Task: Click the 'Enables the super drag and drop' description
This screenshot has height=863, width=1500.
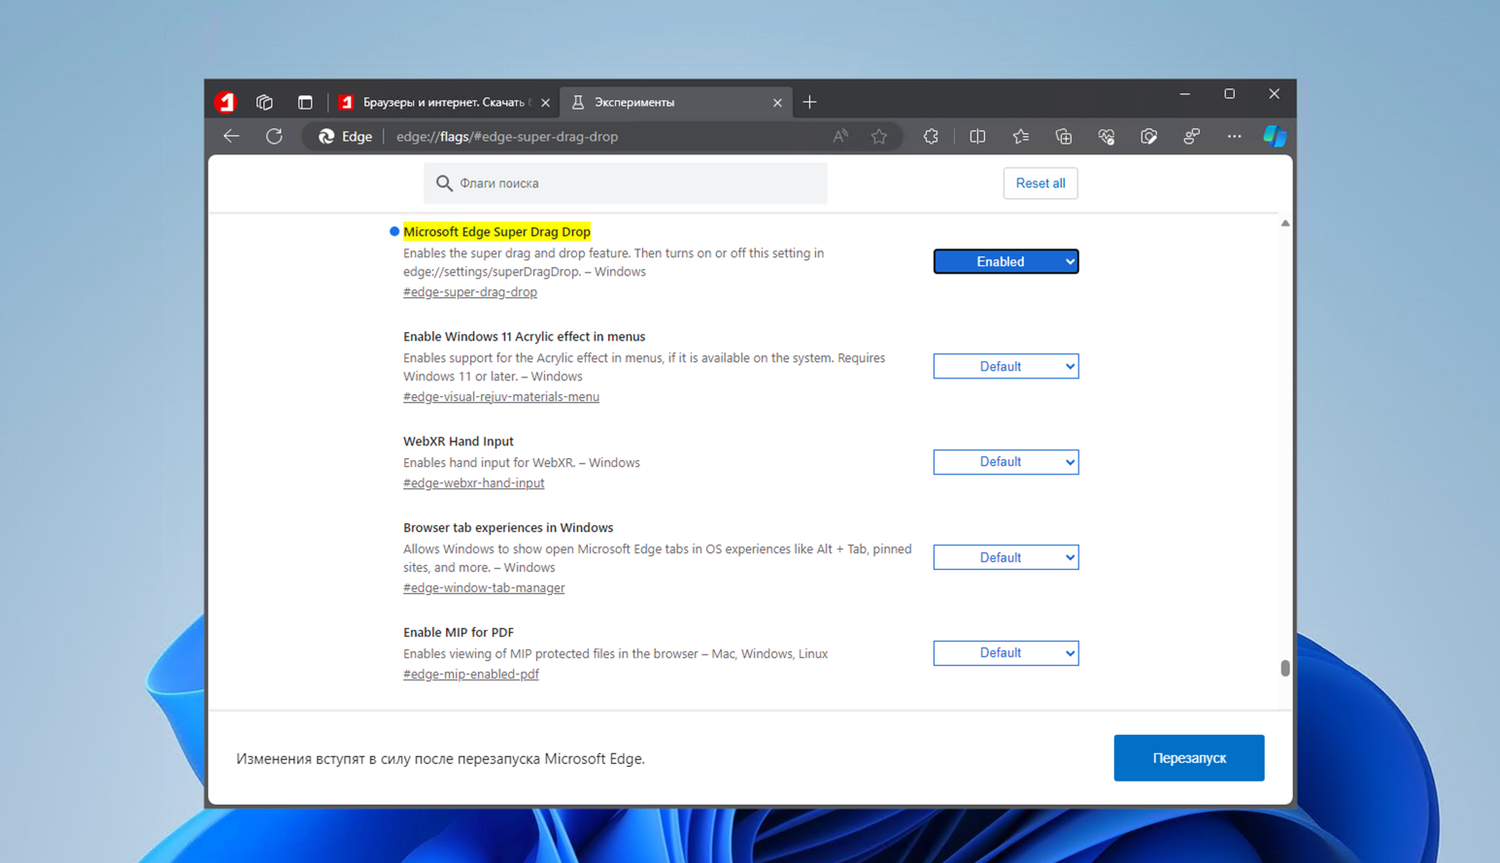Action: (x=614, y=263)
